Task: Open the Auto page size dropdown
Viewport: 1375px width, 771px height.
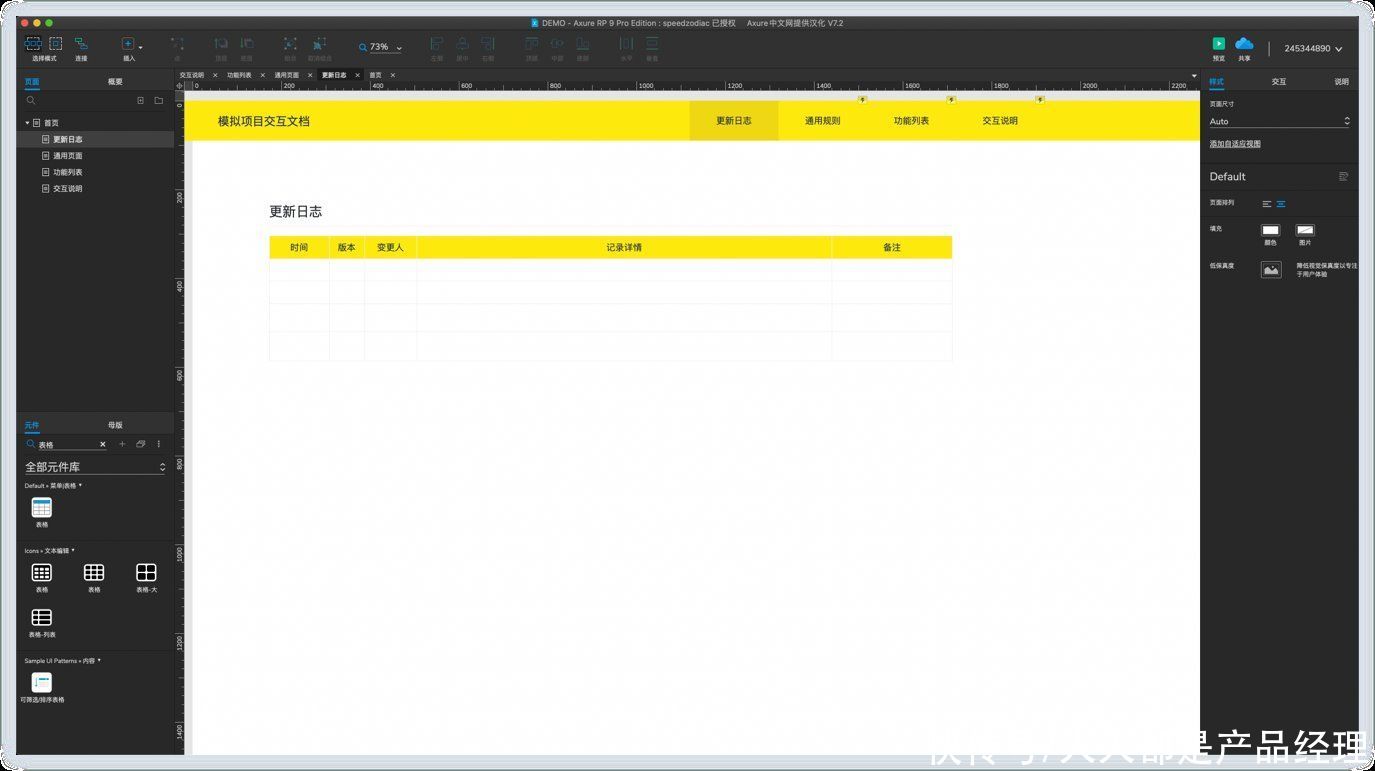Action: [x=1279, y=122]
